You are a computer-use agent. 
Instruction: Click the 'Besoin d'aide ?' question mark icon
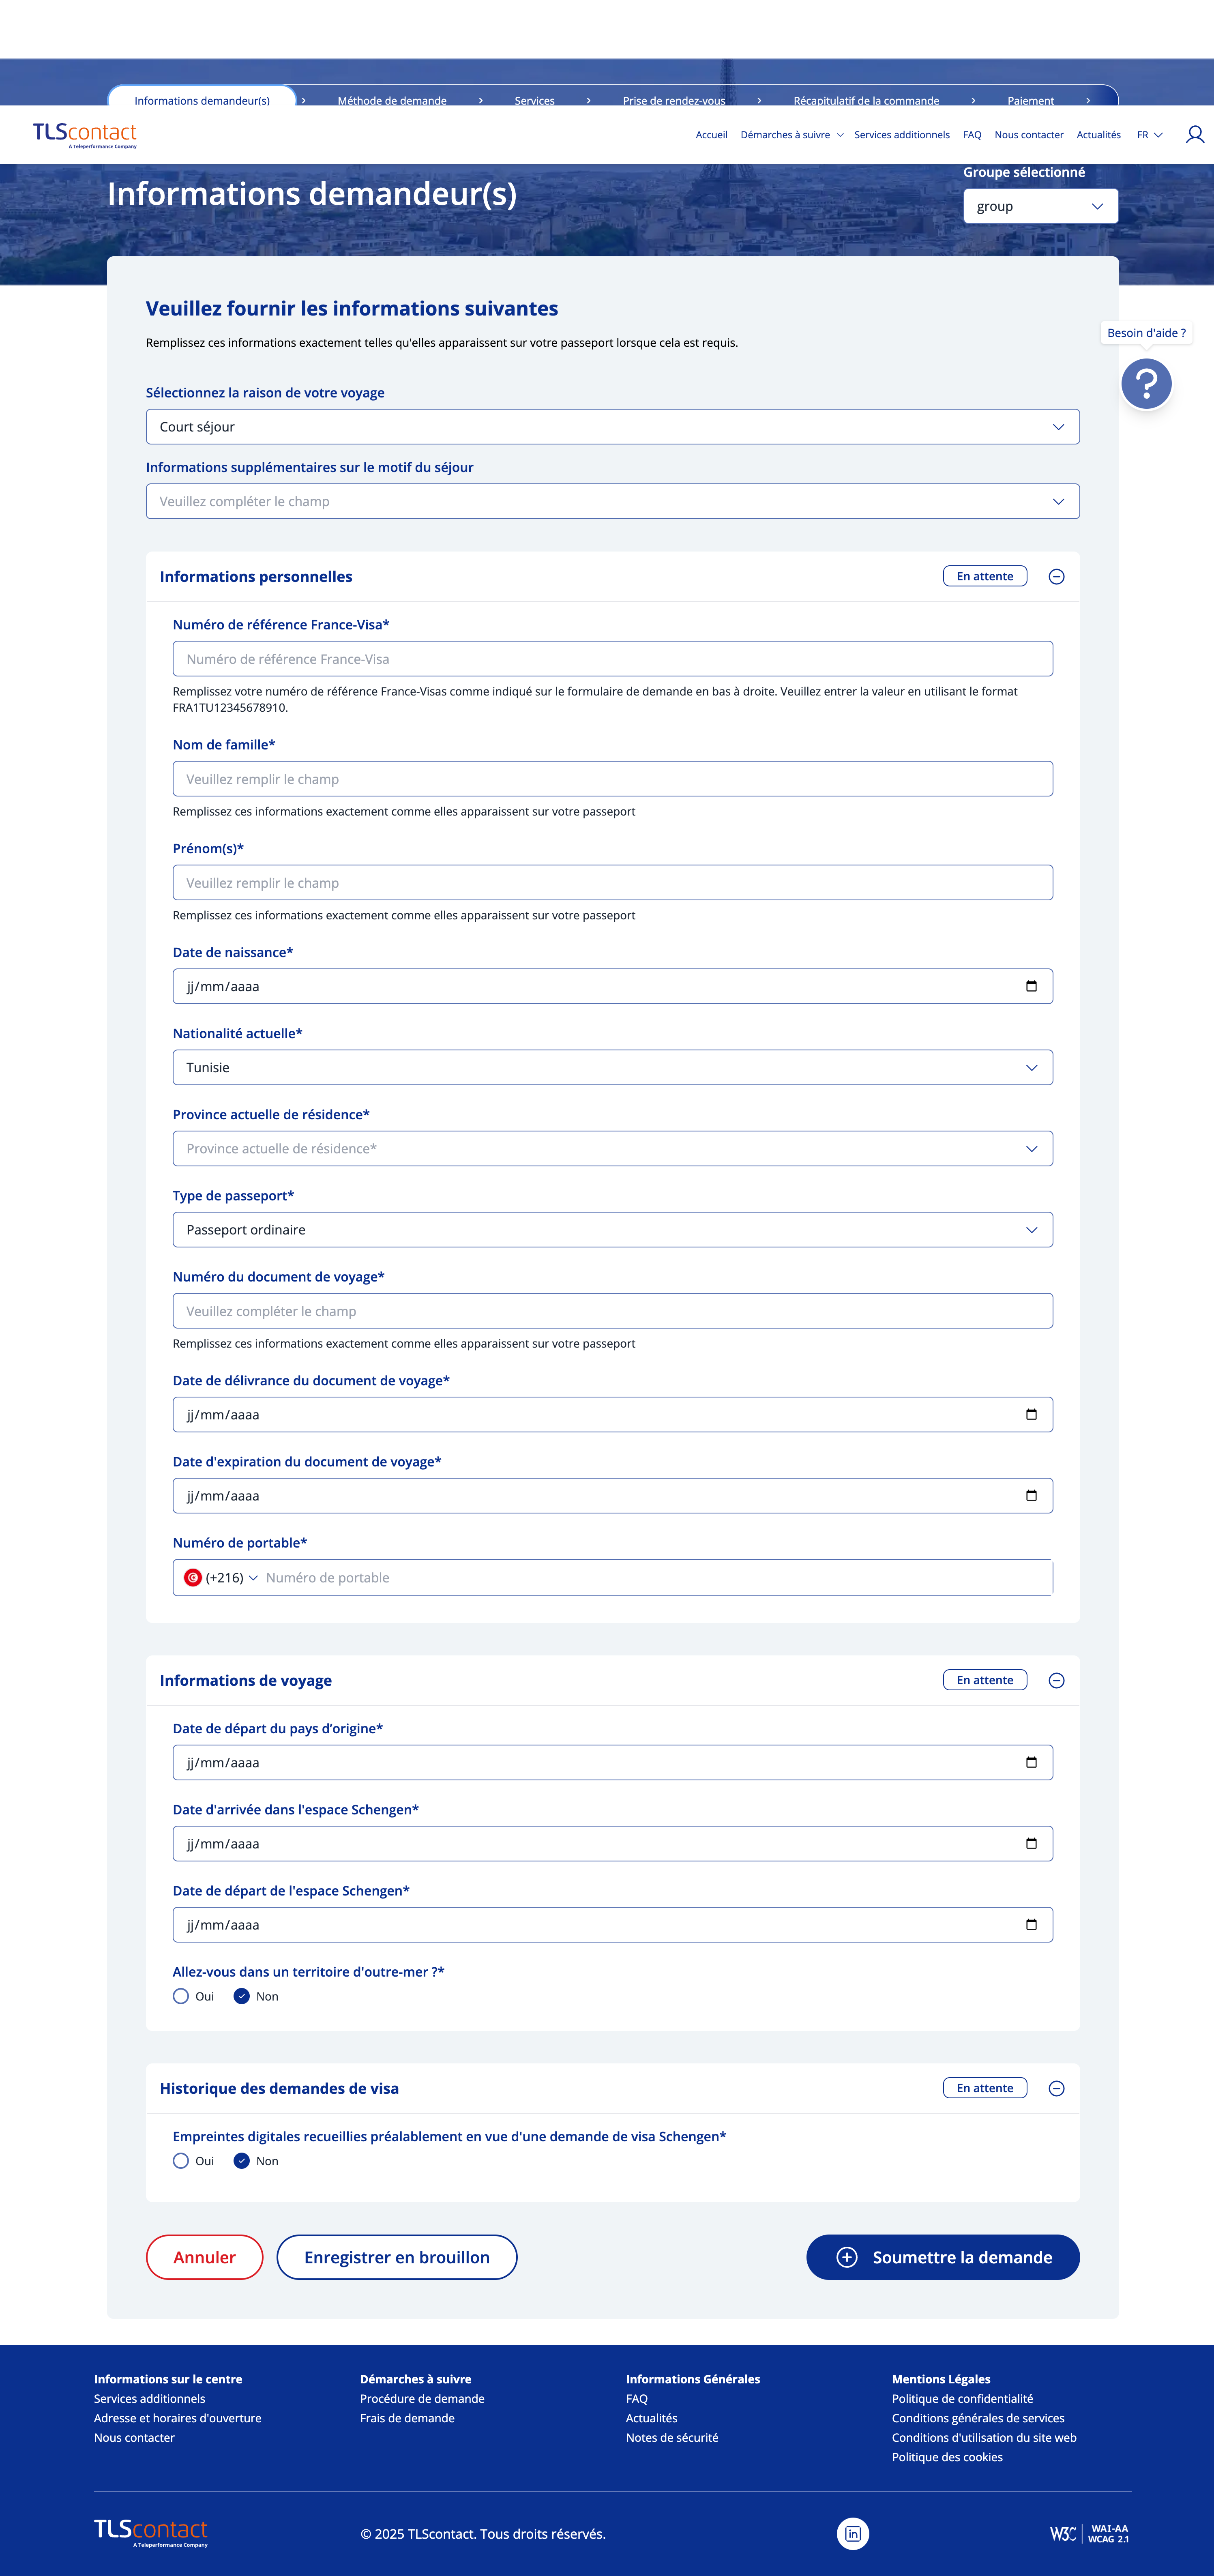coord(1146,384)
